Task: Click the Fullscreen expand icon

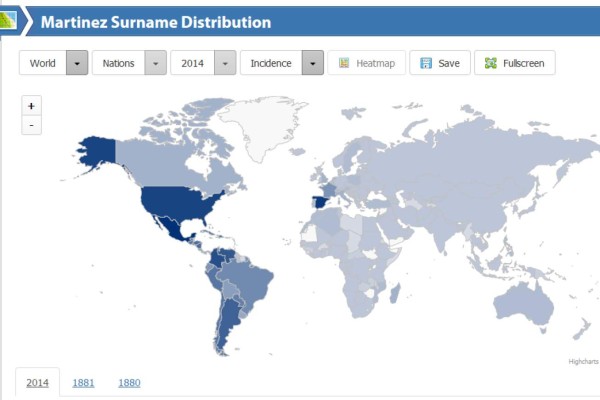Action: pos(490,63)
